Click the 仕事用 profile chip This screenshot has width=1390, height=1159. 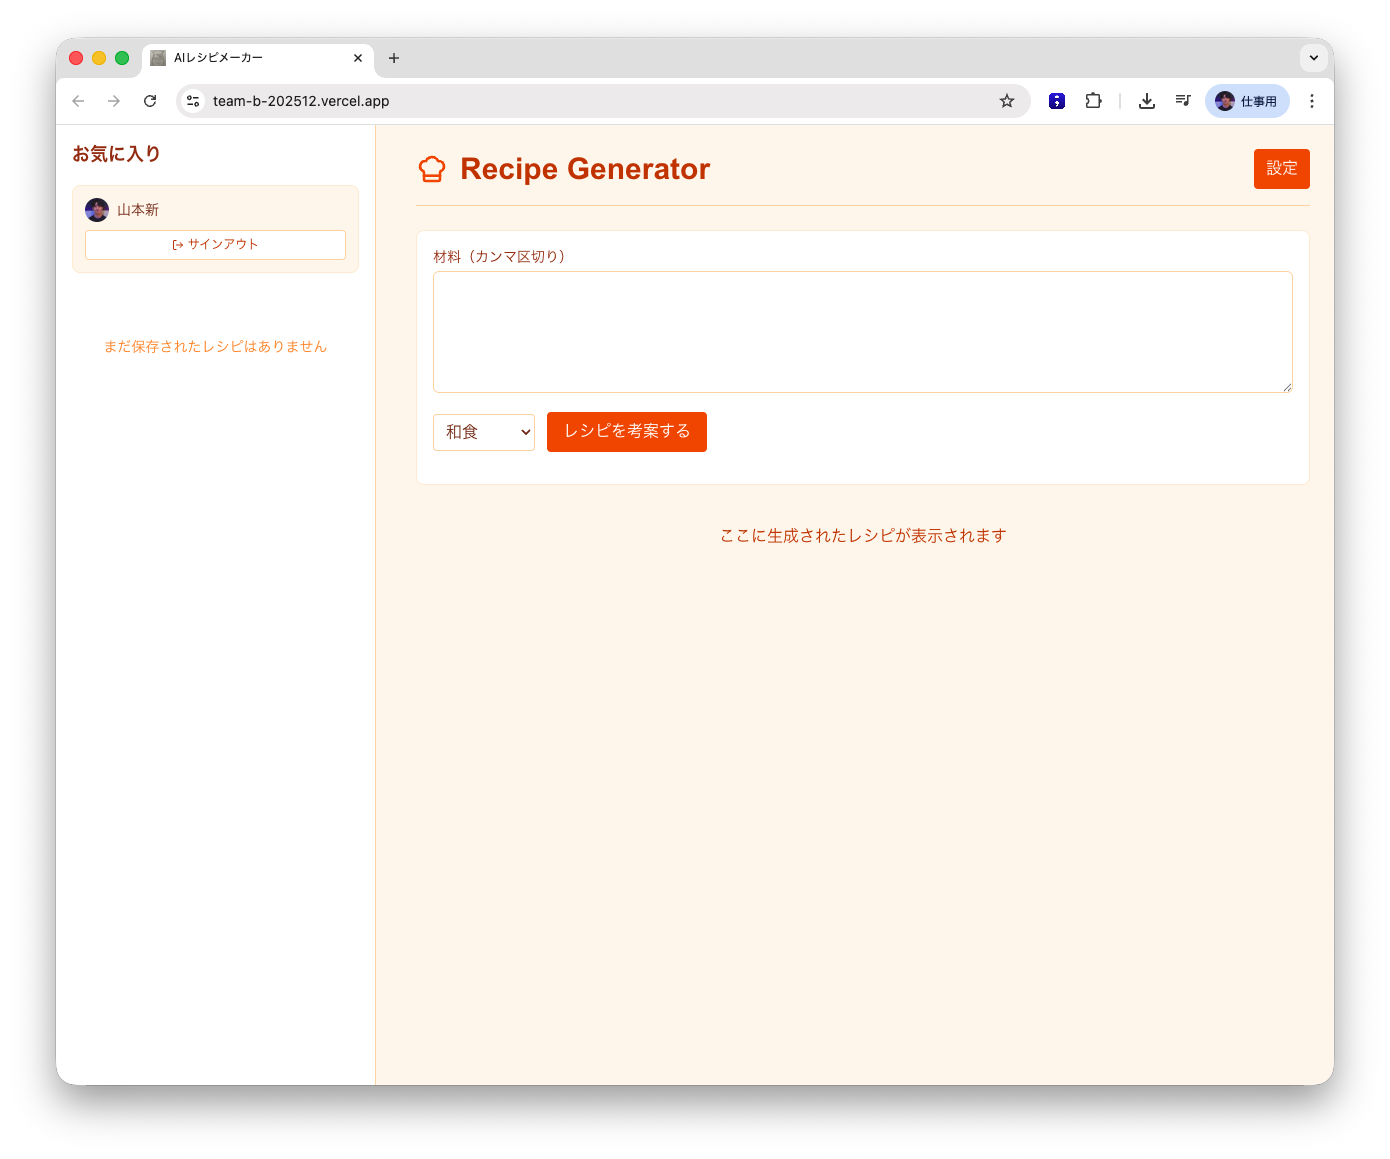(x=1247, y=101)
